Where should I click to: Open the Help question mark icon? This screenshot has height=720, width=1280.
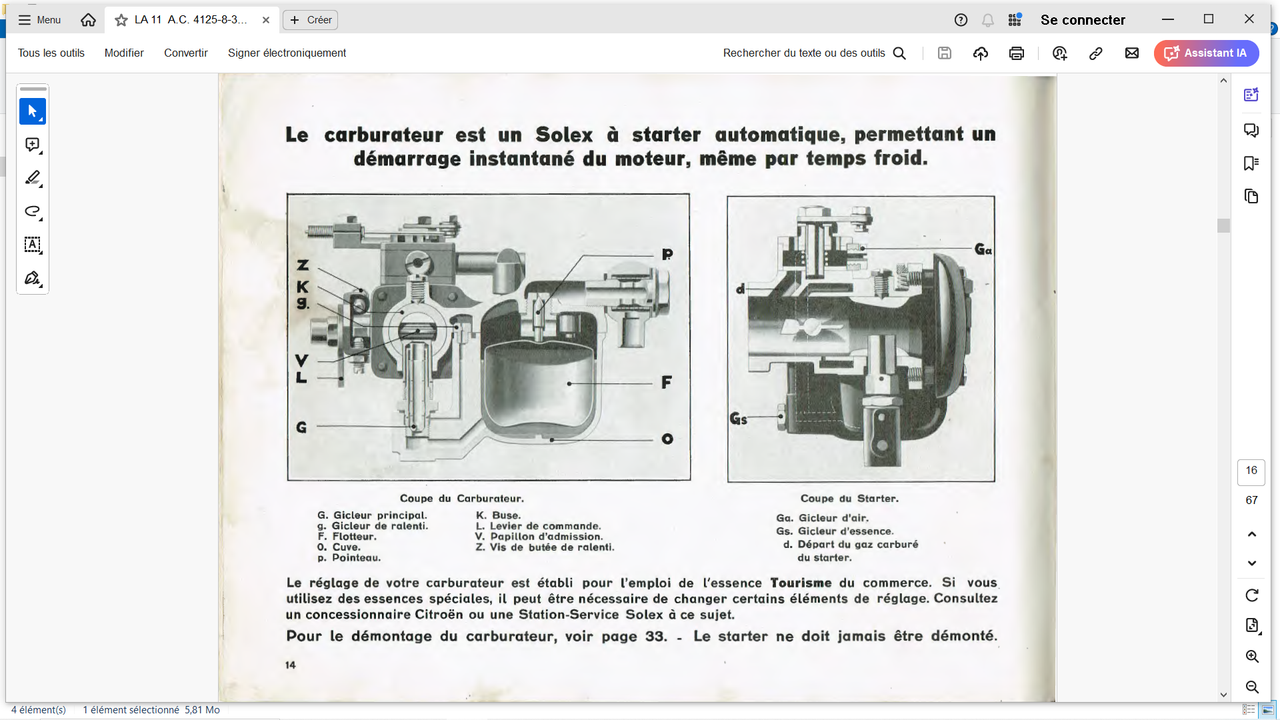coord(961,20)
